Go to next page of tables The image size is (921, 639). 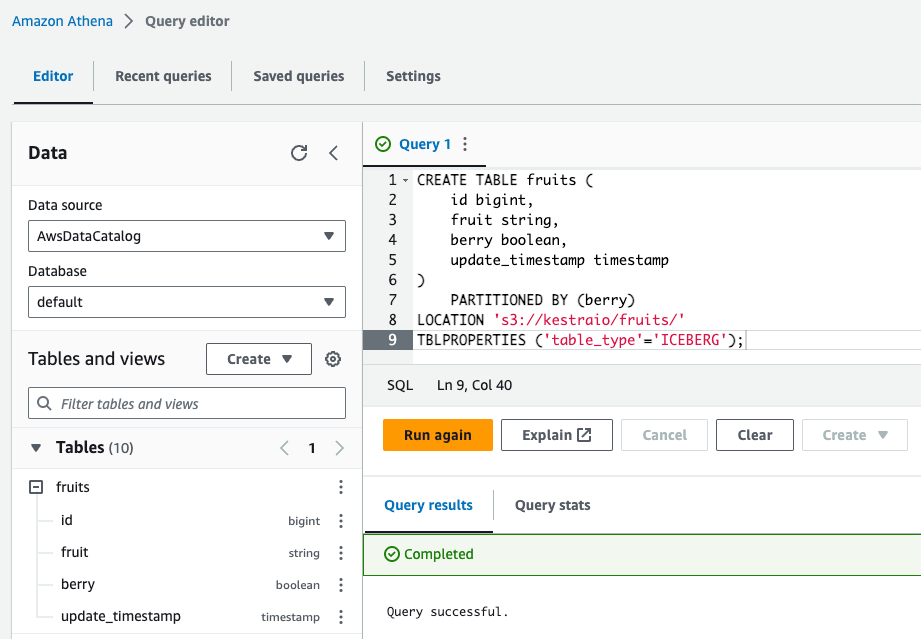tap(340, 448)
